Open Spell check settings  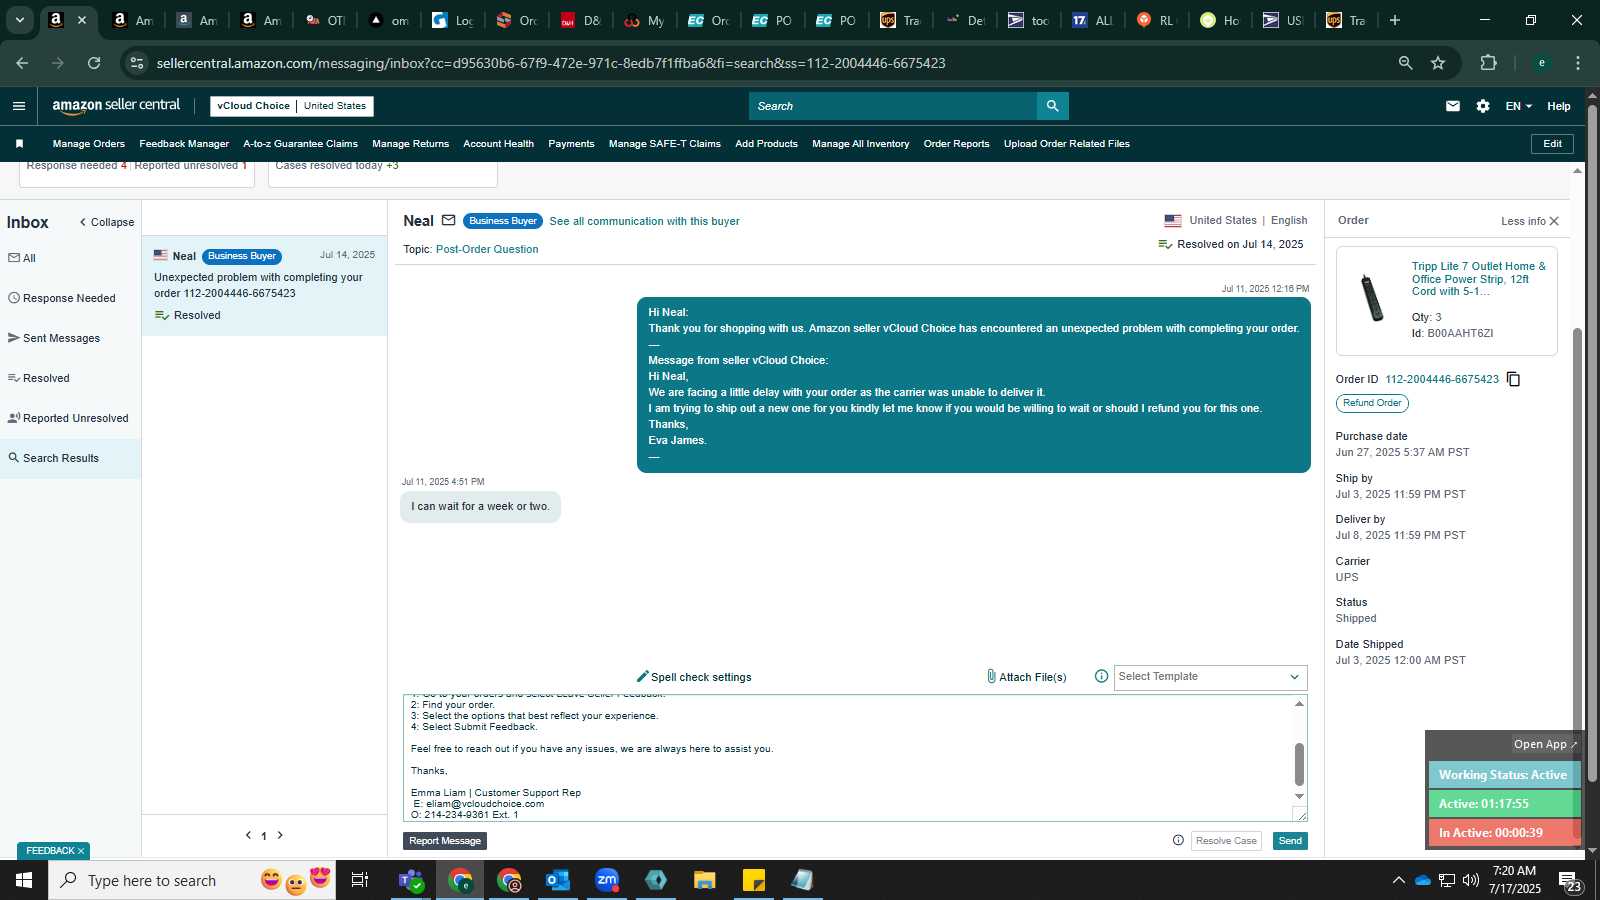tap(694, 677)
